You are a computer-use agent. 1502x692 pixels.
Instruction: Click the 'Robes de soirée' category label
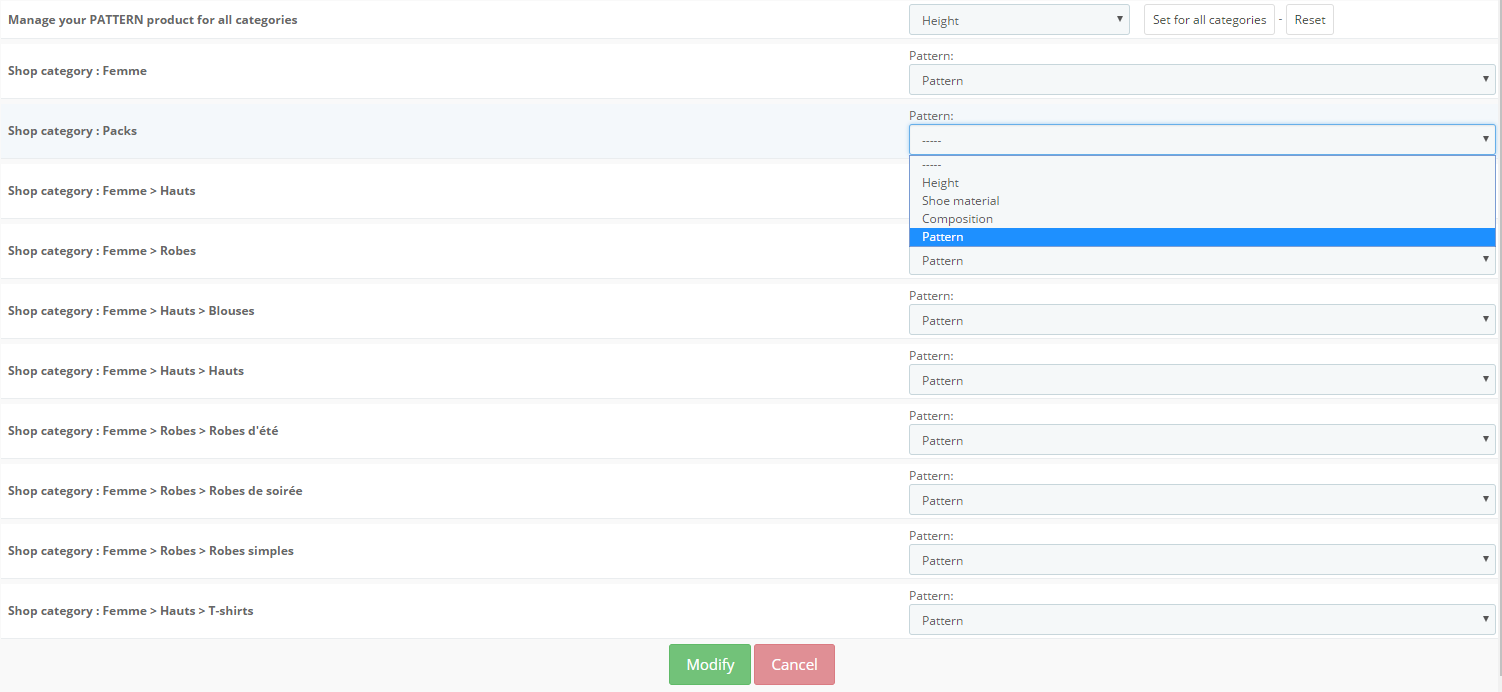pyautogui.click(x=155, y=491)
